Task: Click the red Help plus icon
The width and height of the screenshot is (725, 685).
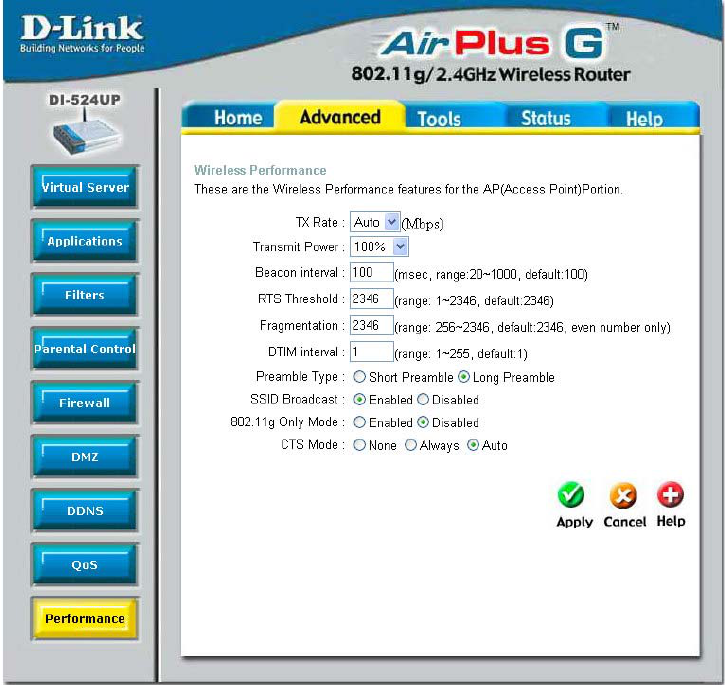Action: [x=670, y=494]
